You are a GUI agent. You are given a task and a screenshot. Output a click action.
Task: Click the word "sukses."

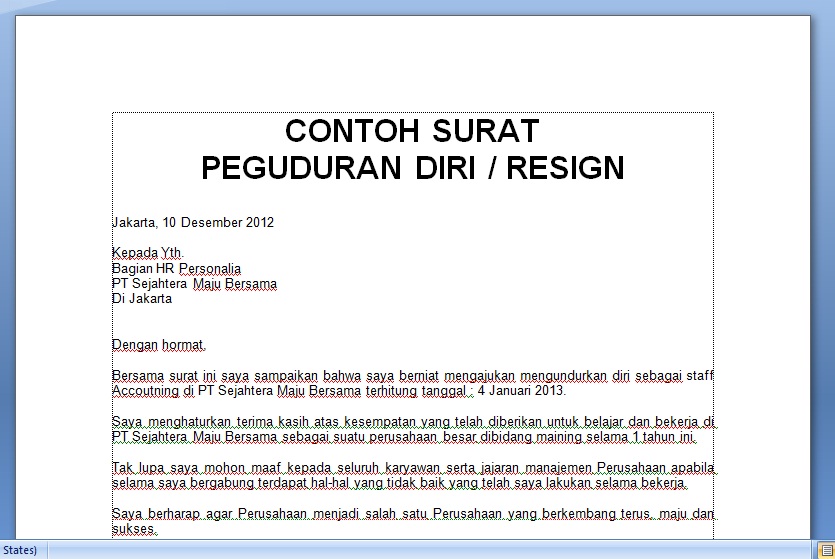point(135,529)
